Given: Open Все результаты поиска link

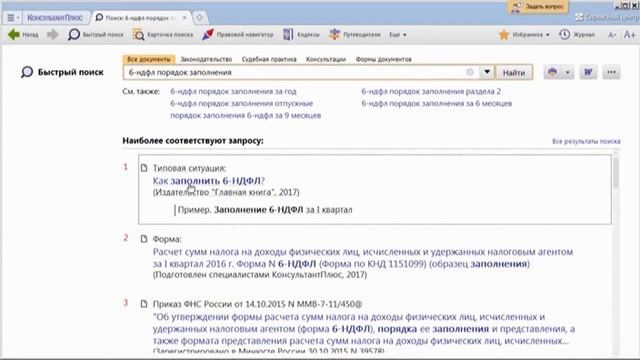Looking at the screenshot, I should point(586,141).
